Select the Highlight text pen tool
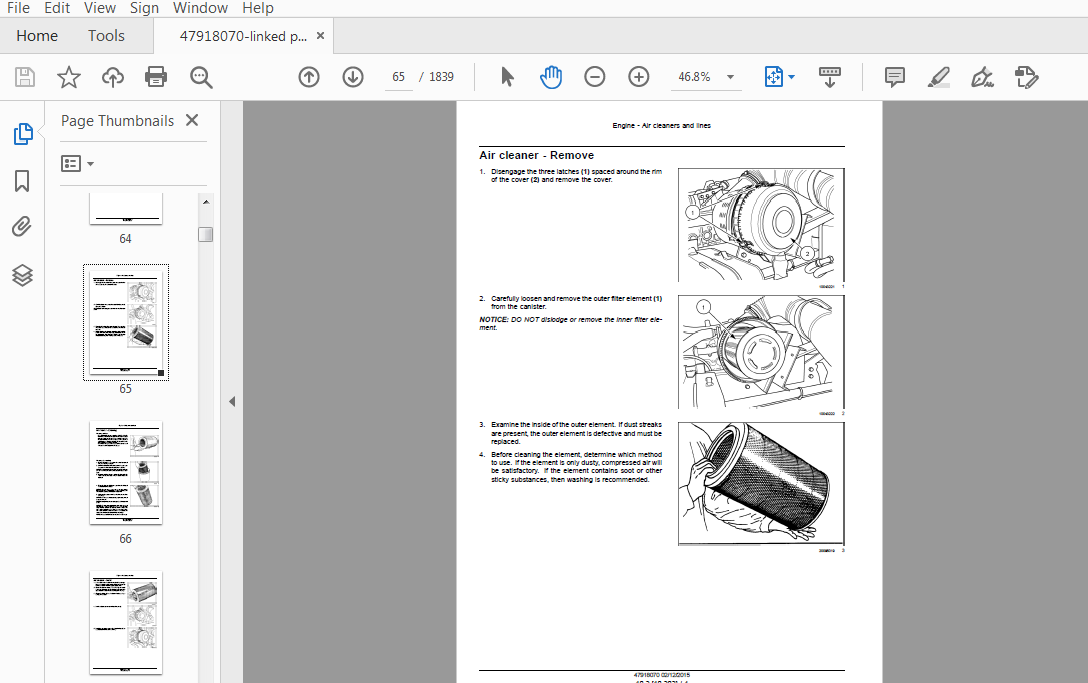 pyautogui.click(x=939, y=76)
